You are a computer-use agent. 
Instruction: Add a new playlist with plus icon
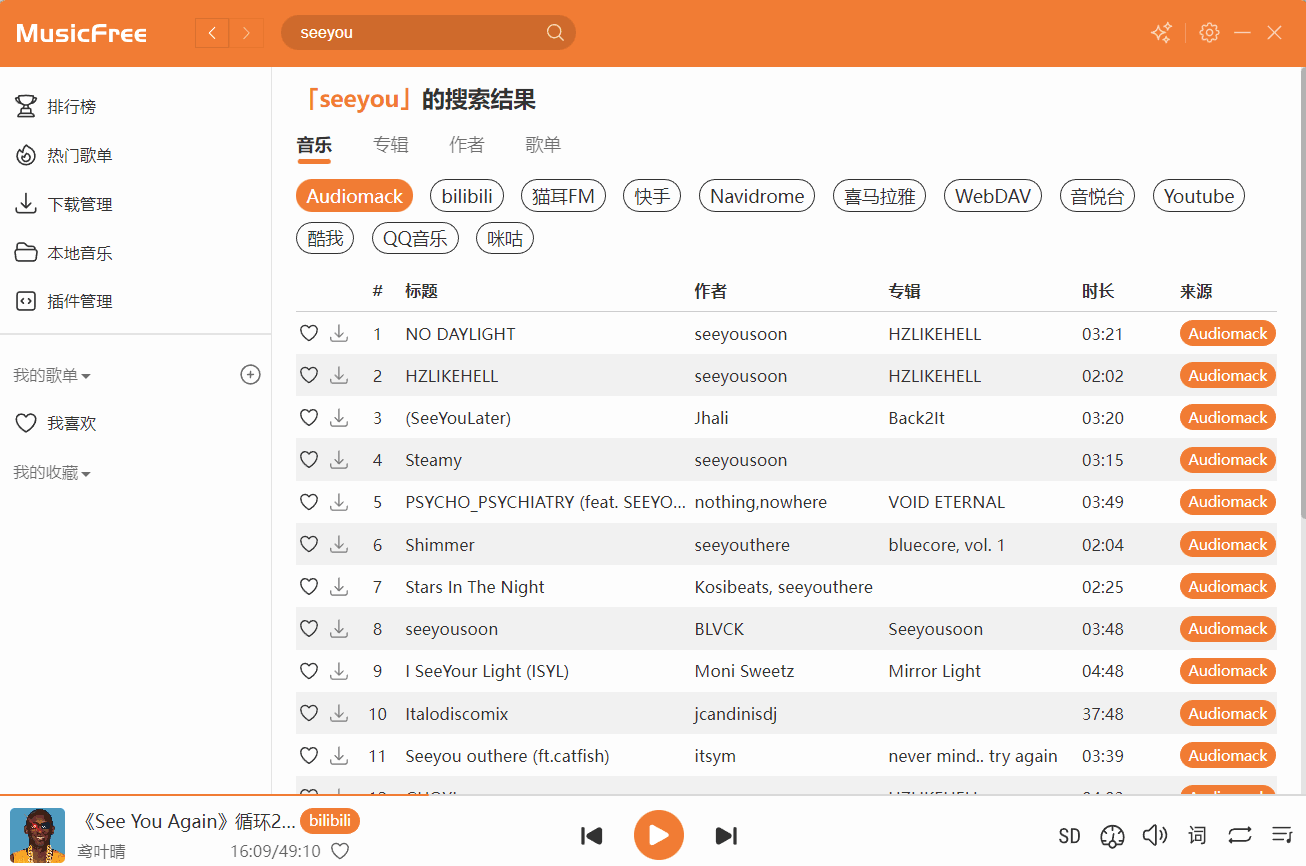(x=250, y=374)
